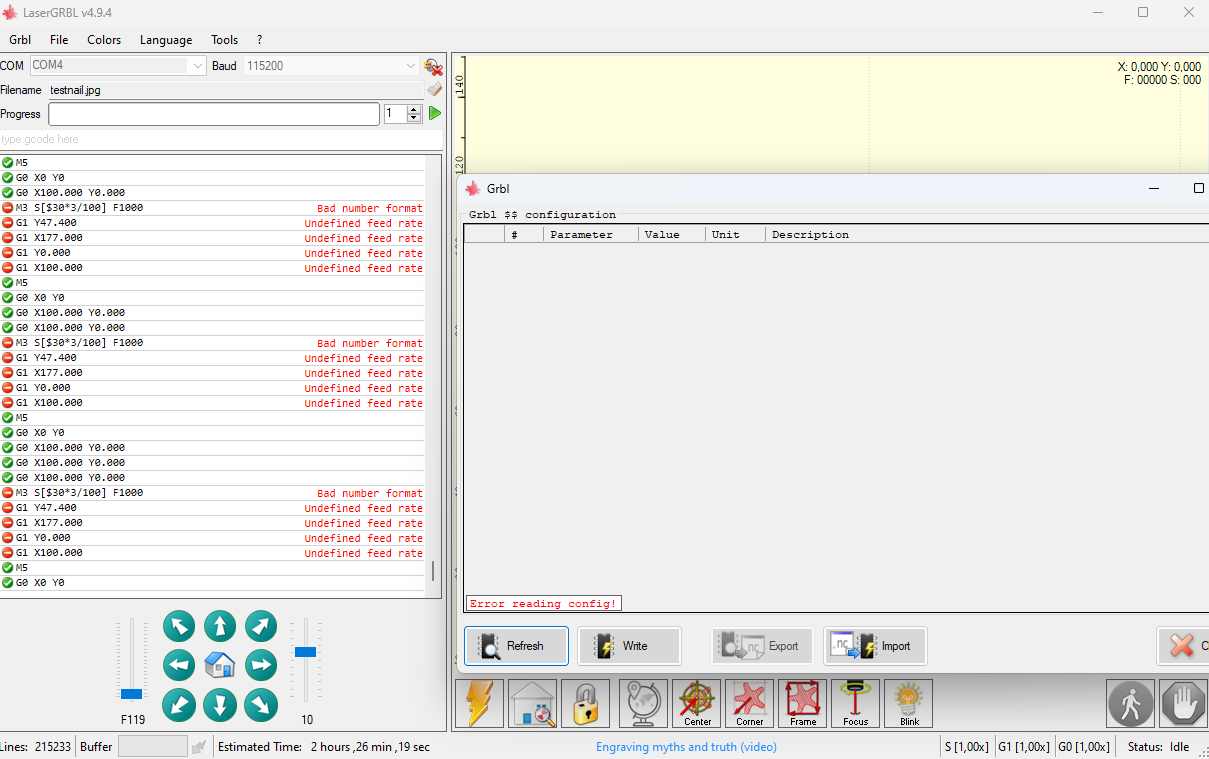Jog down with the down arrow button
Viewport: 1209px width, 759px height.
pyautogui.click(x=220, y=705)
